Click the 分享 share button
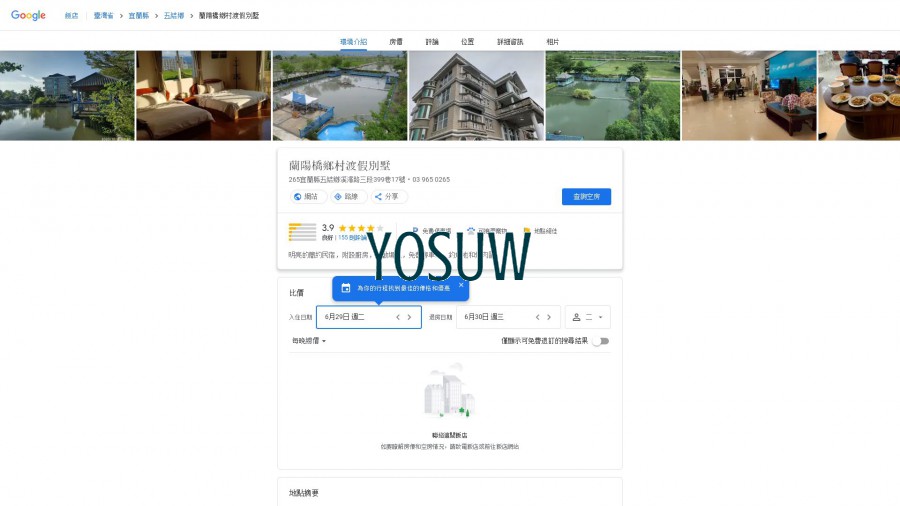Screen dimensions: 900x506 pos(389,197)
